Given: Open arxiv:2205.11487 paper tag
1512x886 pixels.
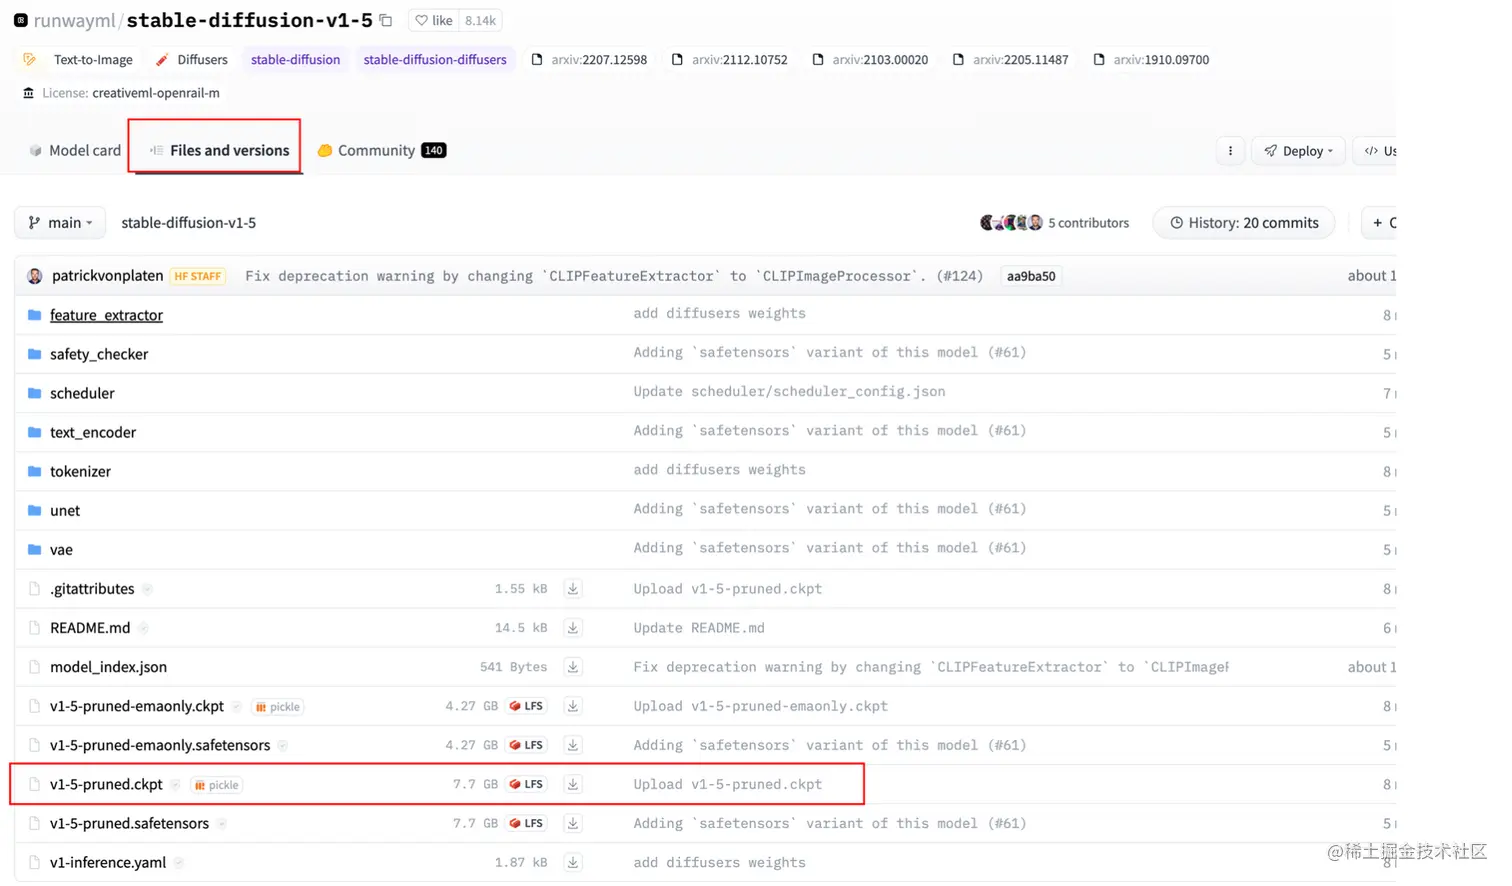Looking at the screenshot, I should (1011, 60).
